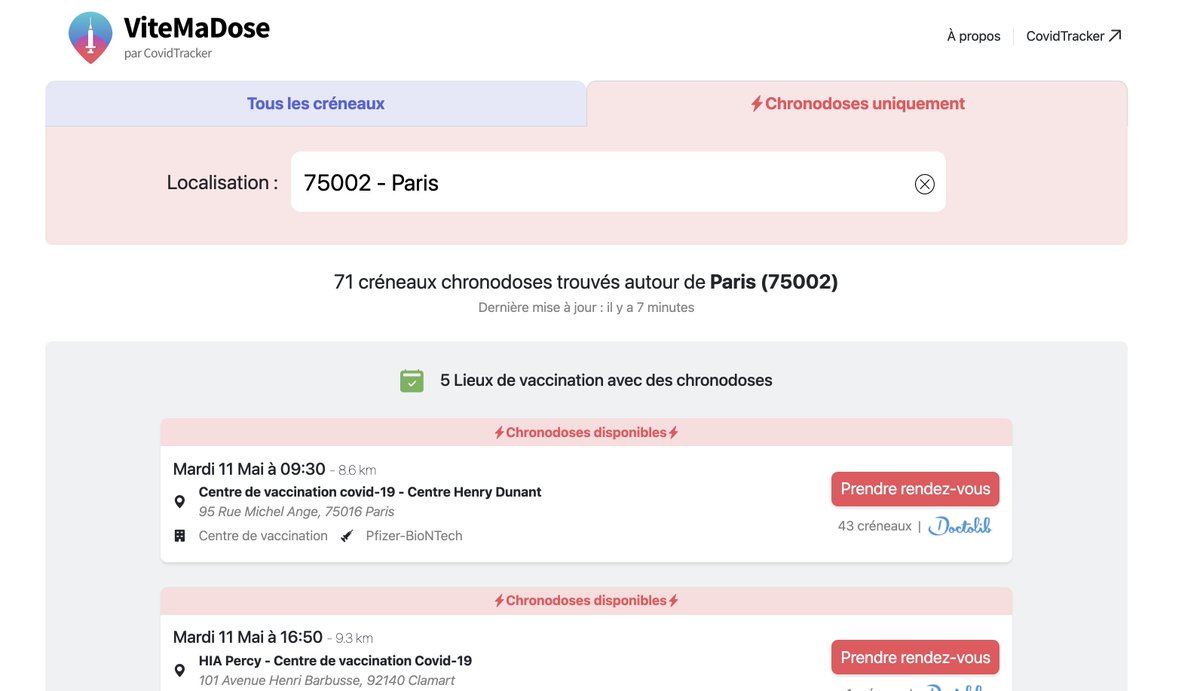This screenshot has height=691, width=1200.
Task: Open the À propos page
Action: coord(974,36)
